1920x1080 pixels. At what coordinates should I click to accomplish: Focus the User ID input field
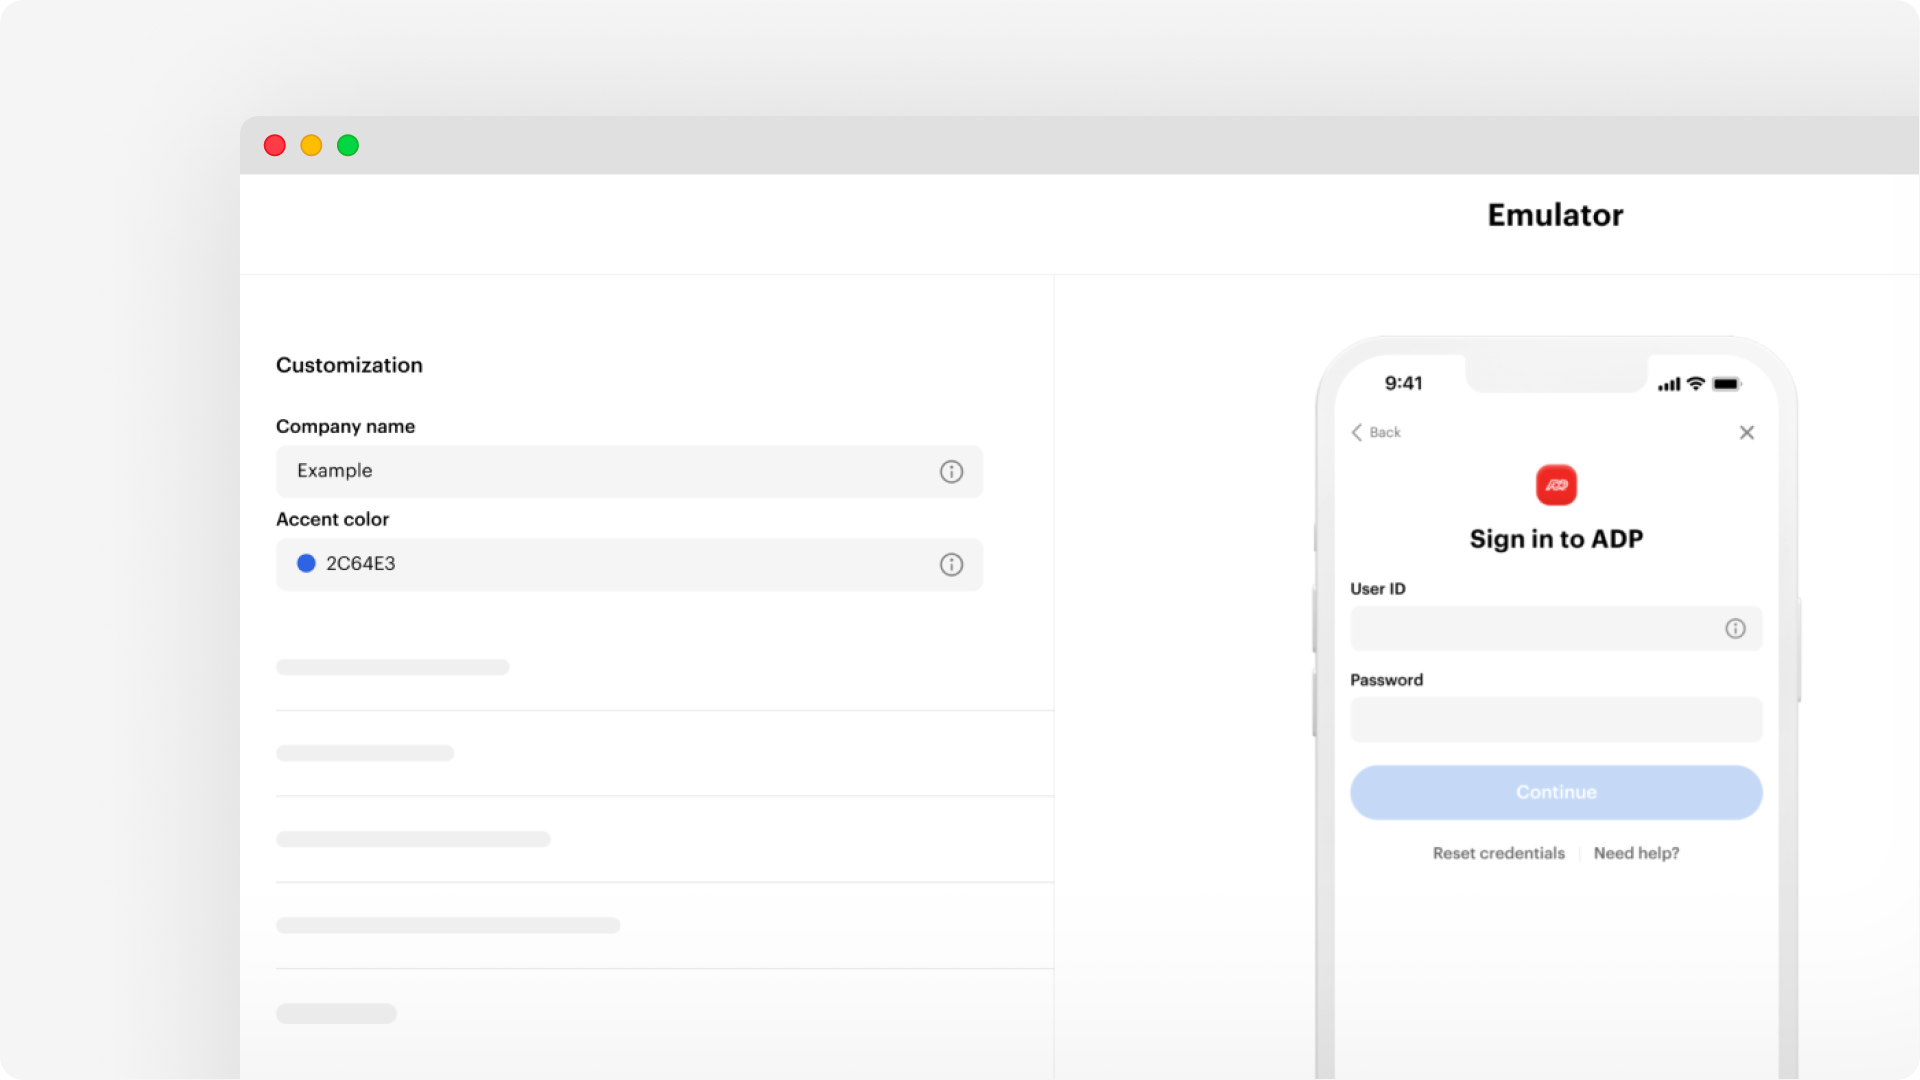[x=1530, y=628]
